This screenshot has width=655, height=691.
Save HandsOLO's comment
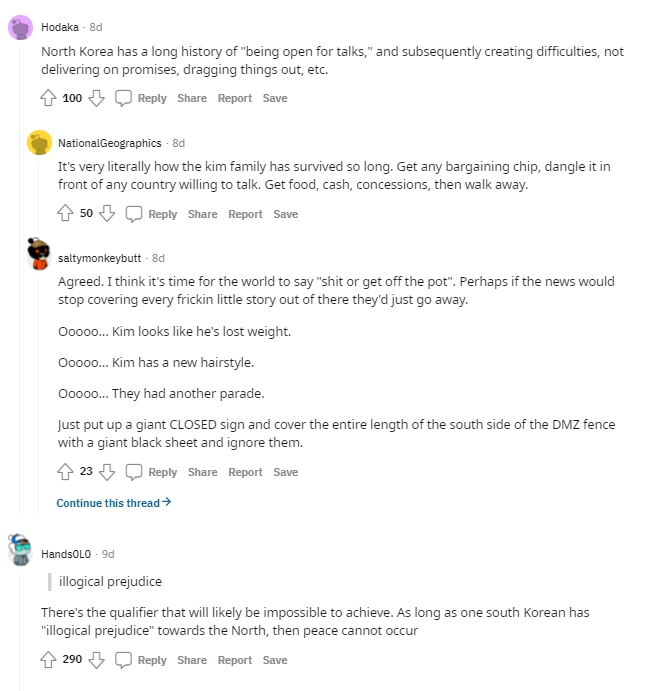275,660
